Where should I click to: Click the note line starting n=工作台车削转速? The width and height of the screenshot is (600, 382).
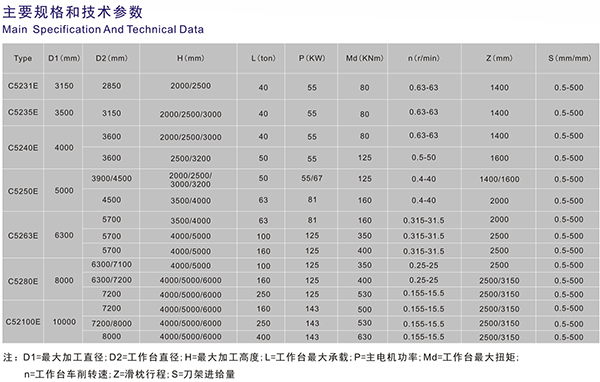129,374
